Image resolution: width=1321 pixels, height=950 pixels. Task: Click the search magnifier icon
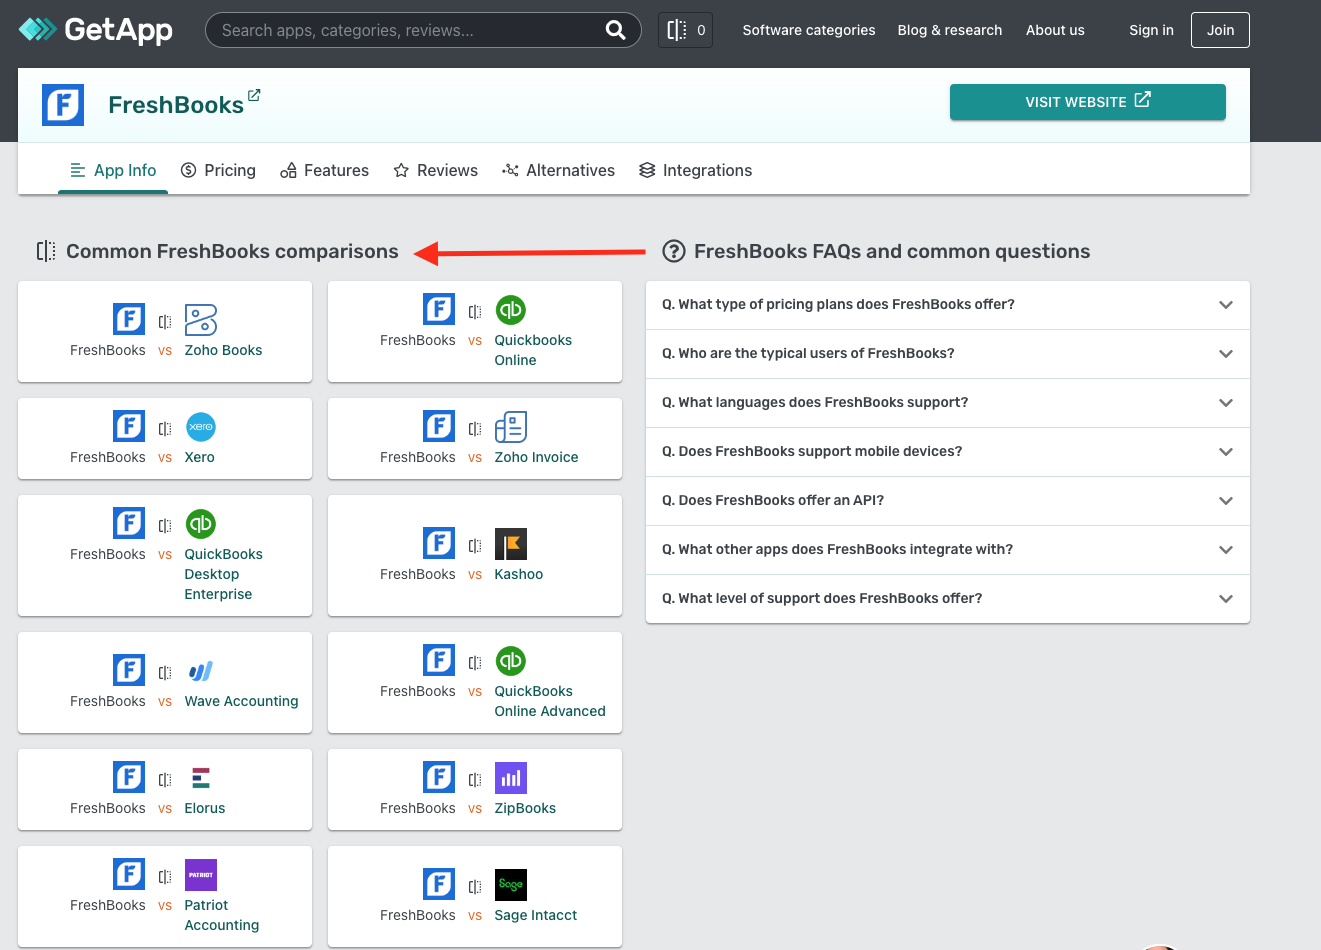615,30
